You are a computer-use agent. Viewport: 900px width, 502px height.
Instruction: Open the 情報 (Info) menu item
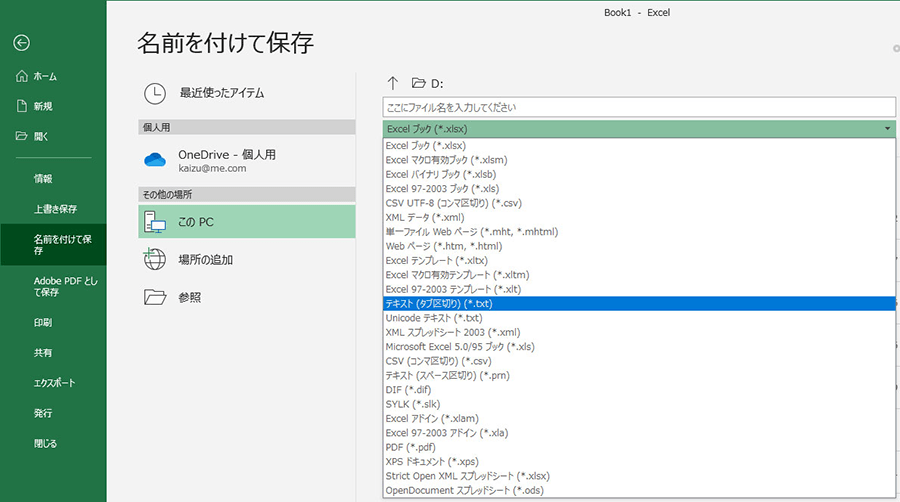43,178
